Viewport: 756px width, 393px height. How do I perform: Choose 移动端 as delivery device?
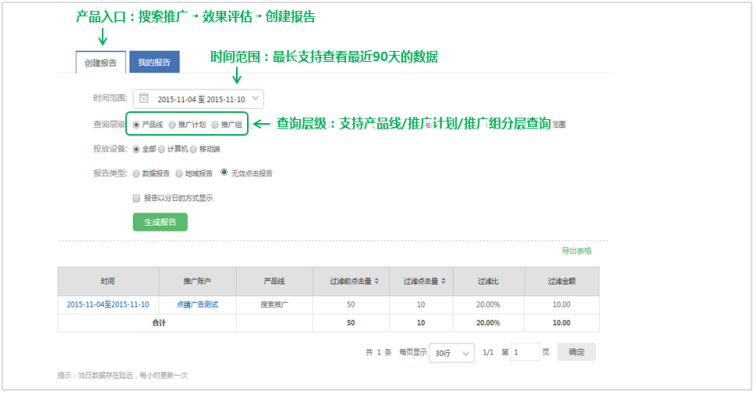click(193, 149)
